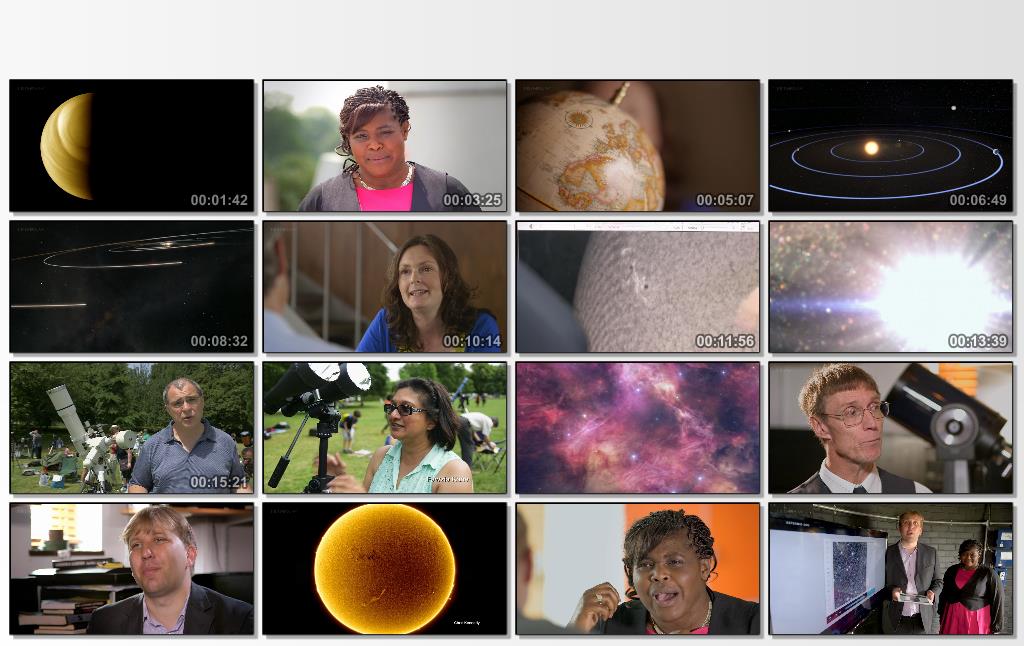Open the thumbnail of man beside white telescope

point(131,428)
